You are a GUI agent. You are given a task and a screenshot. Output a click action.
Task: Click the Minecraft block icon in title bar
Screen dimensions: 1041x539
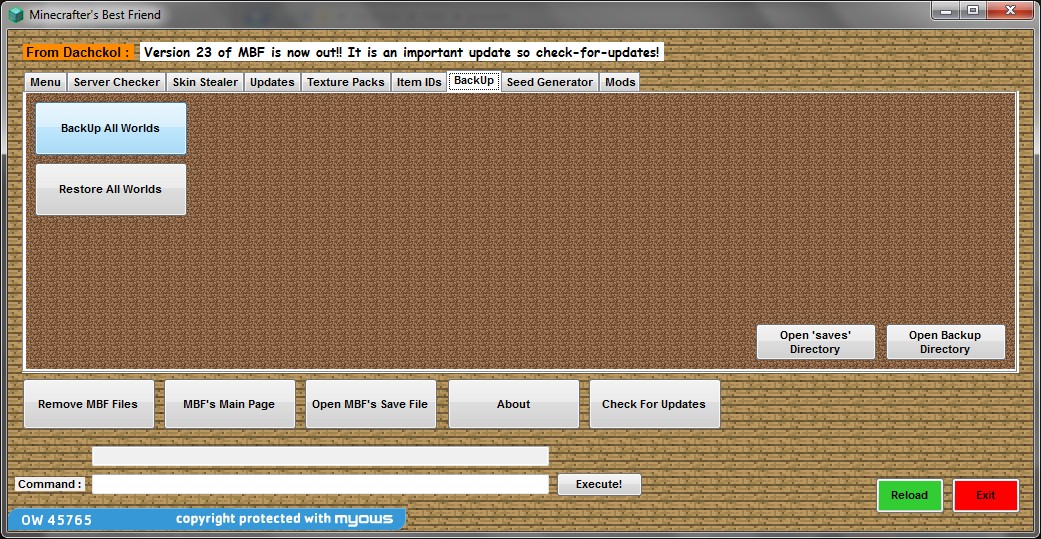15,14
